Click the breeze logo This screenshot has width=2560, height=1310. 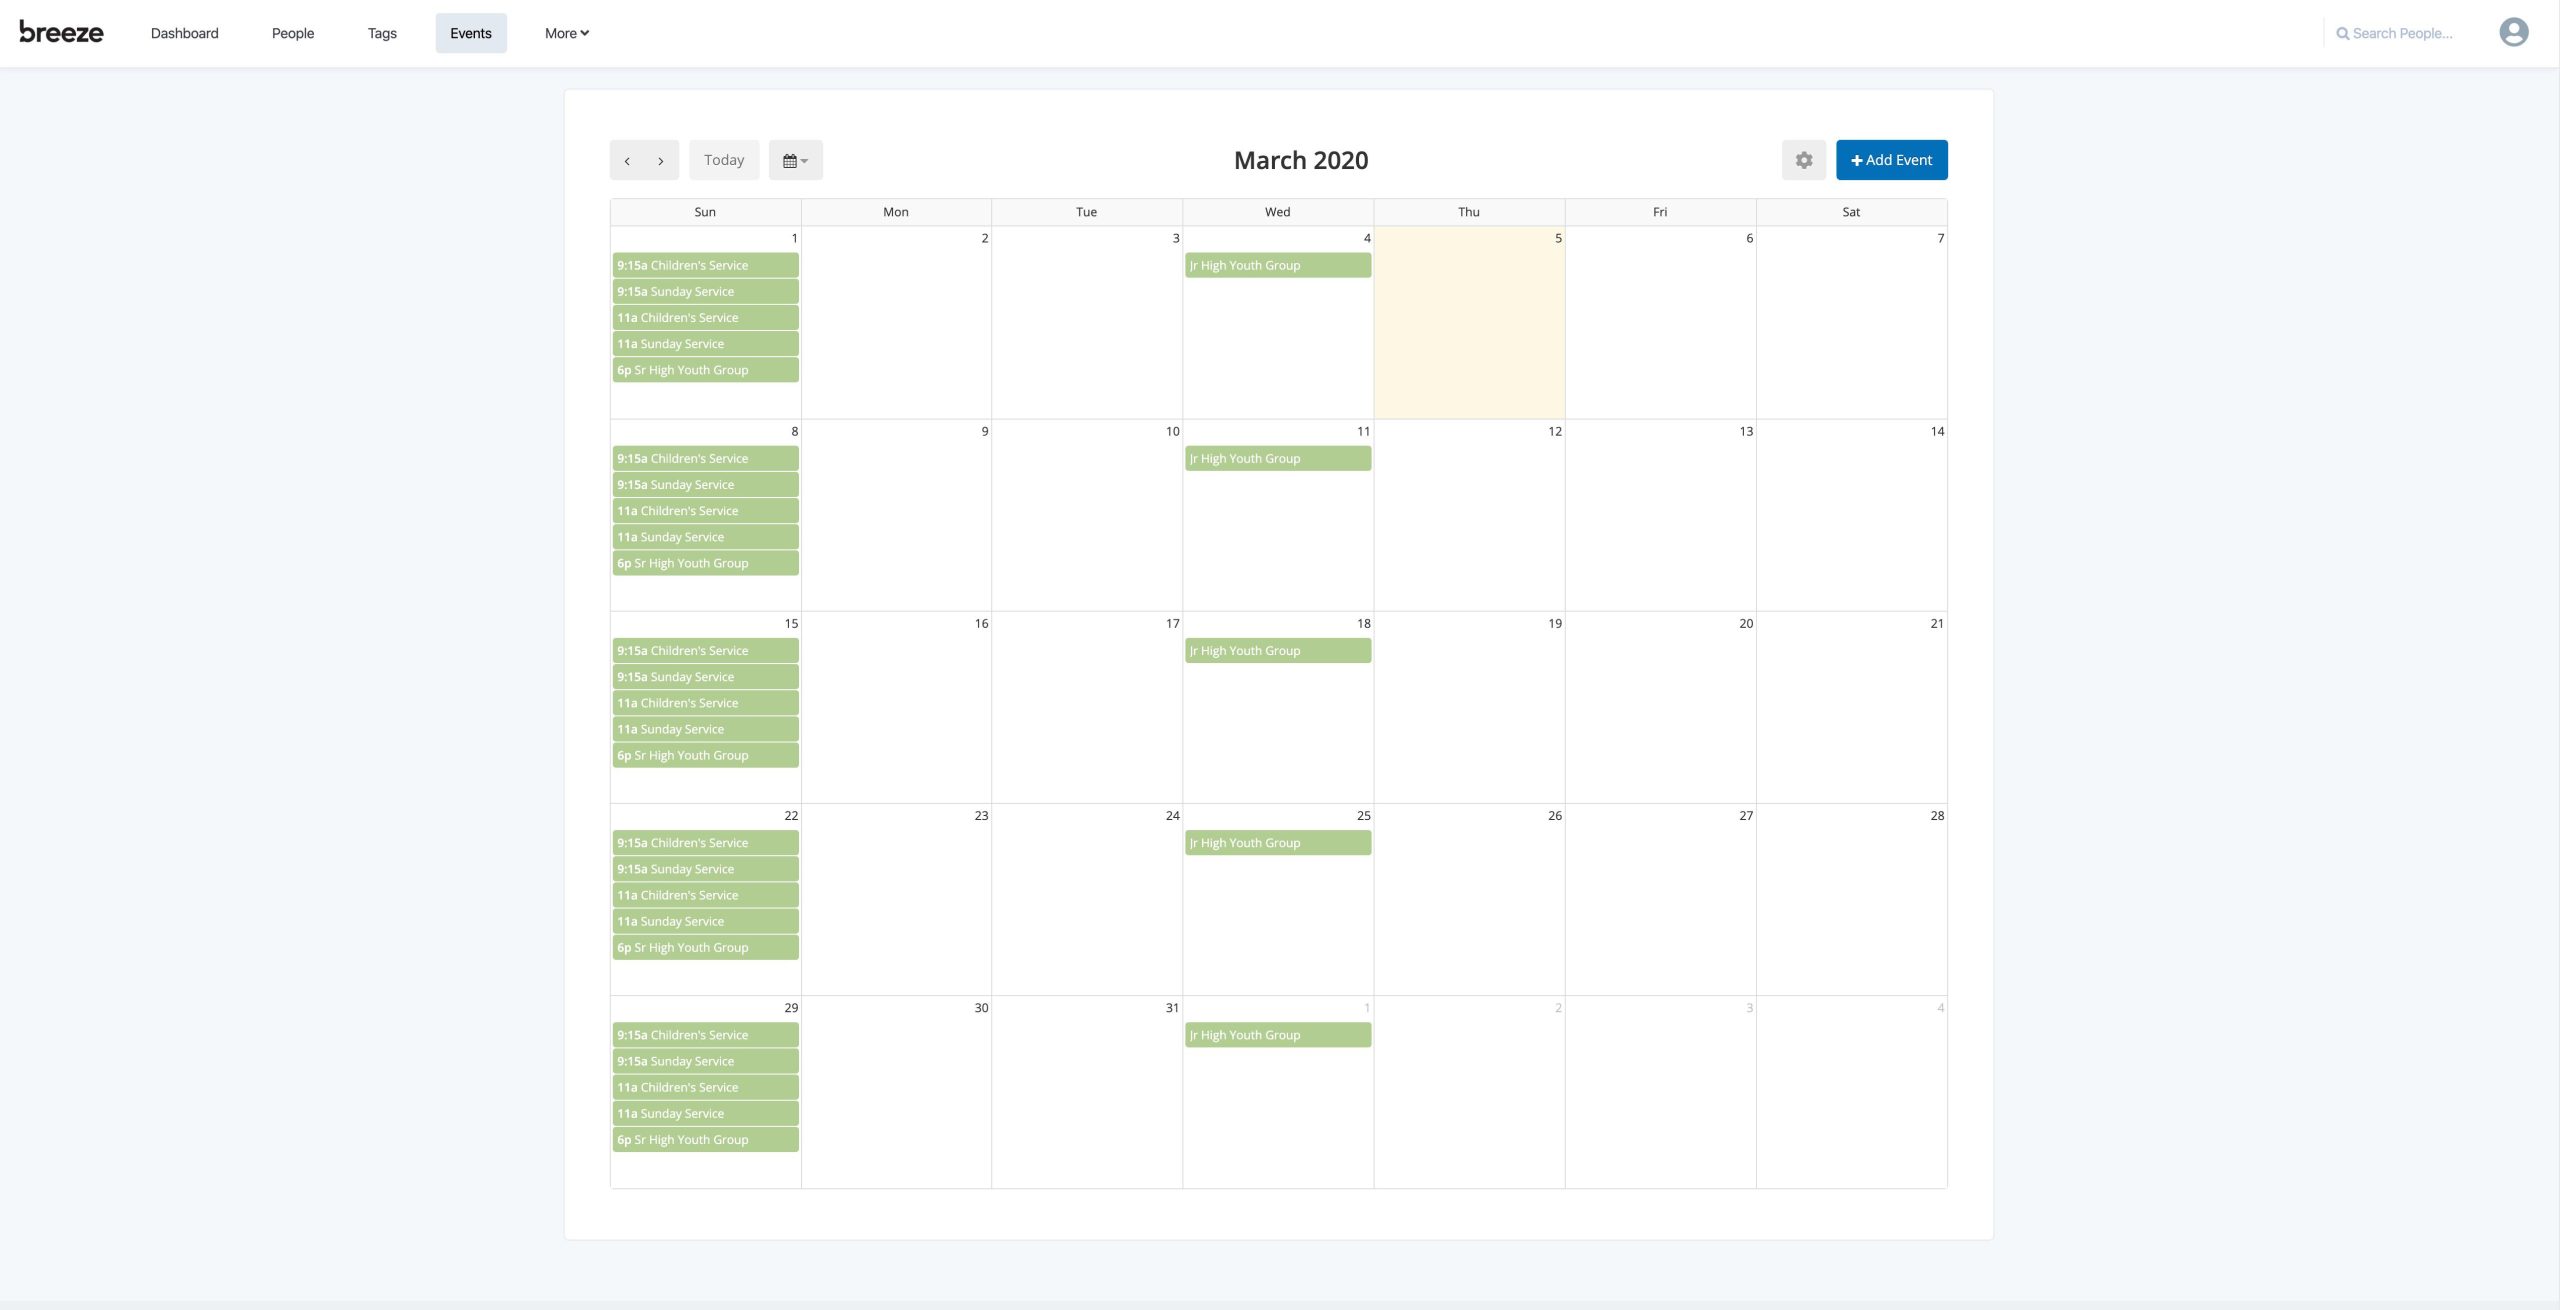tap(61, 32)
